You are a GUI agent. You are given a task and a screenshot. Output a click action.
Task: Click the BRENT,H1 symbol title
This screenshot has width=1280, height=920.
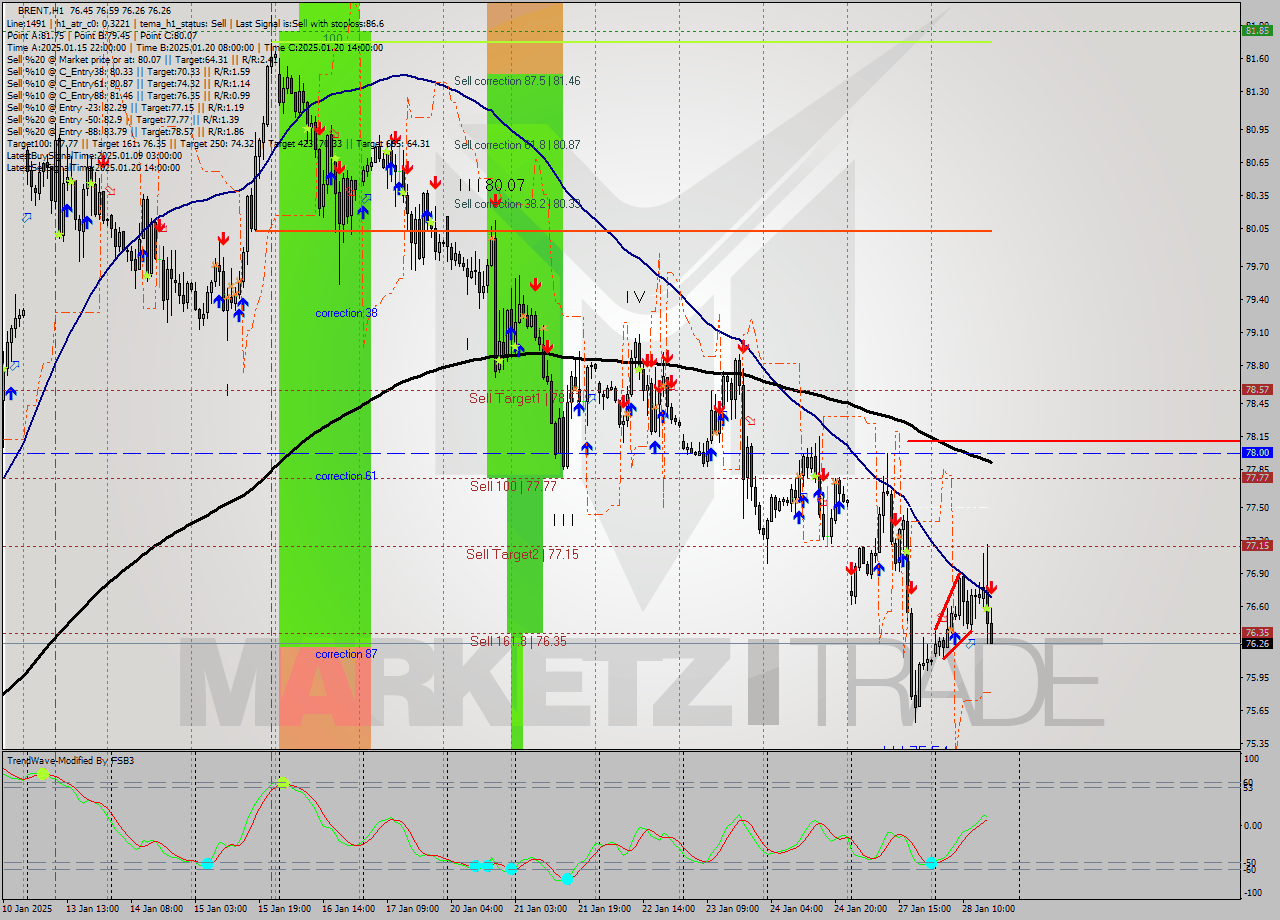pyautogui.click(x=43, y=11)
